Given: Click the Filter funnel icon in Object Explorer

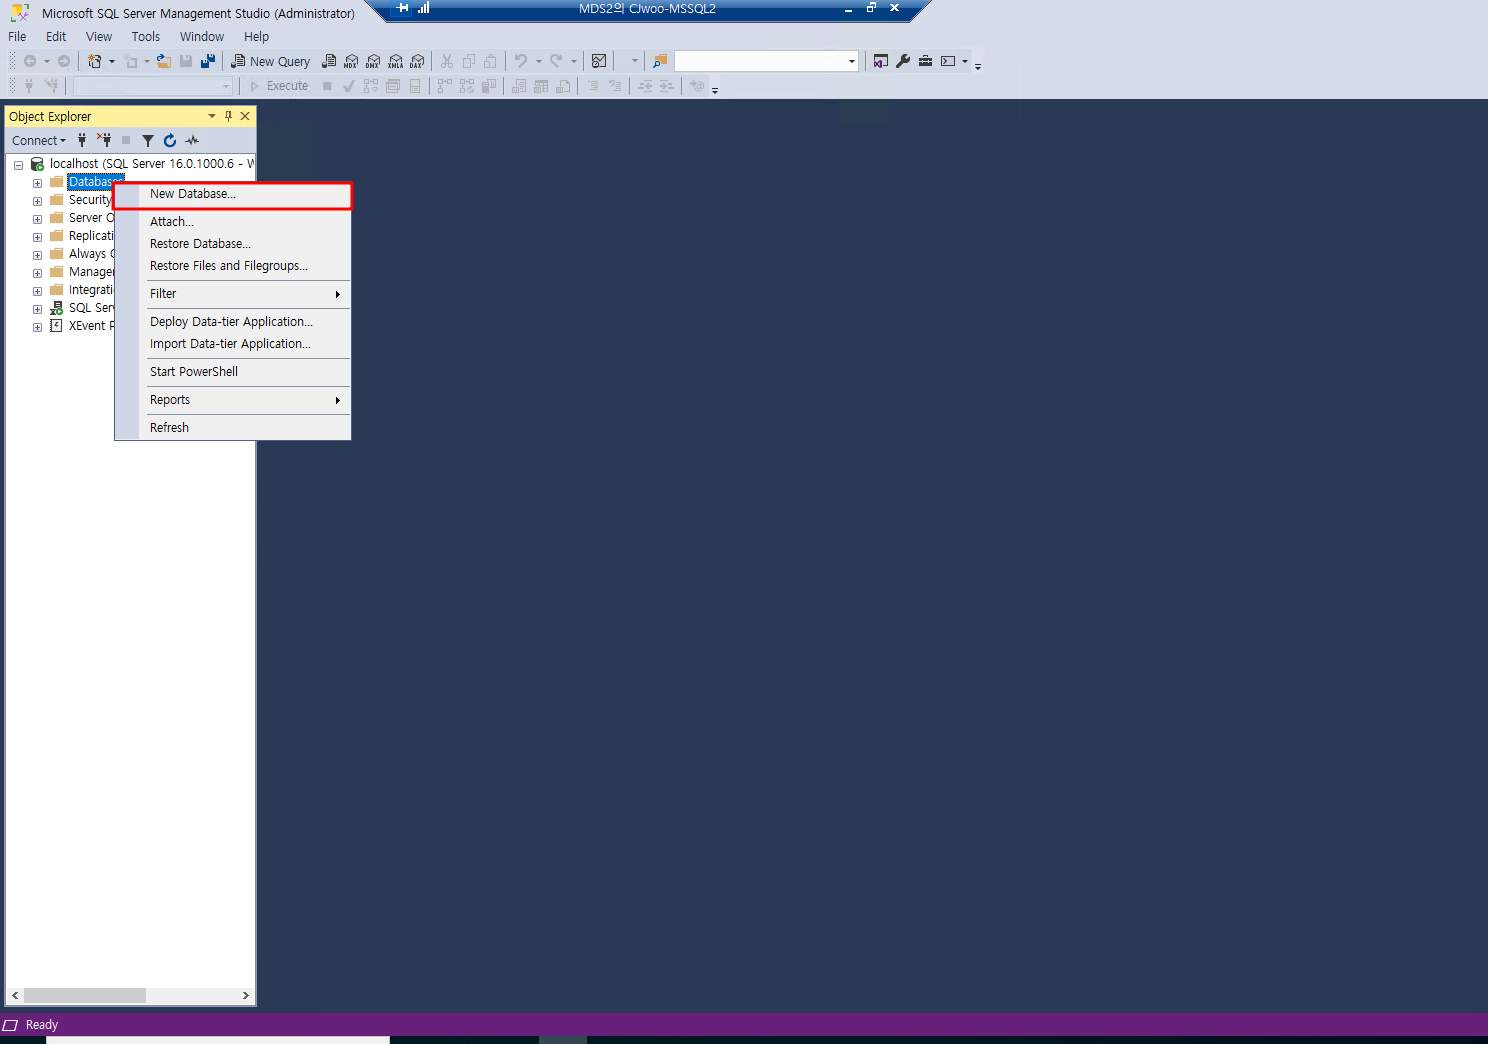Looking at the screenshot, I should 148,140.
